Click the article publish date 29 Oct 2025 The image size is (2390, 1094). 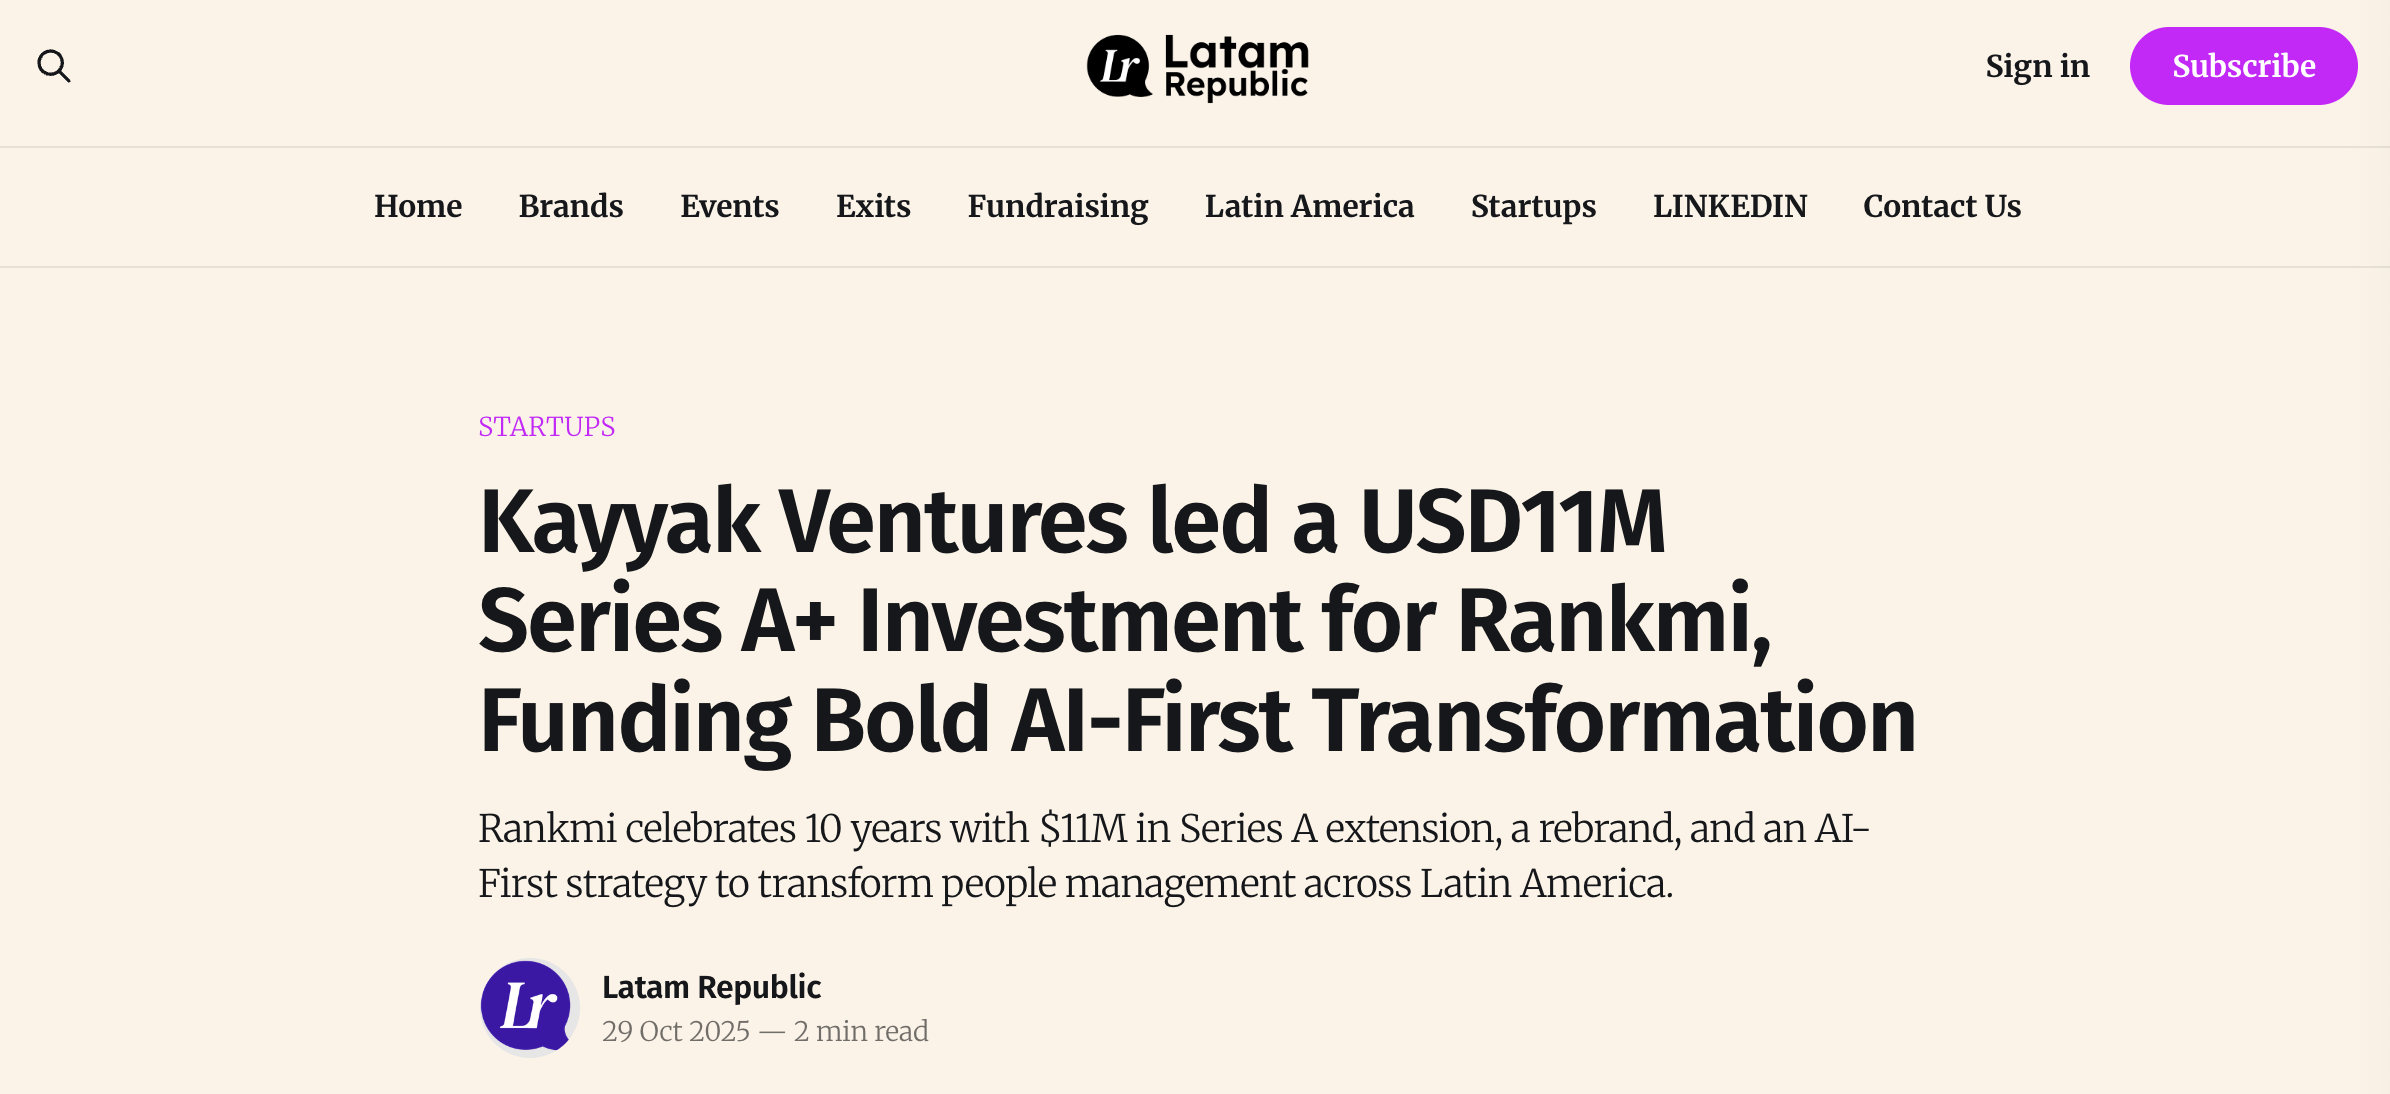pyautogui.click(x=676, y=1031)
